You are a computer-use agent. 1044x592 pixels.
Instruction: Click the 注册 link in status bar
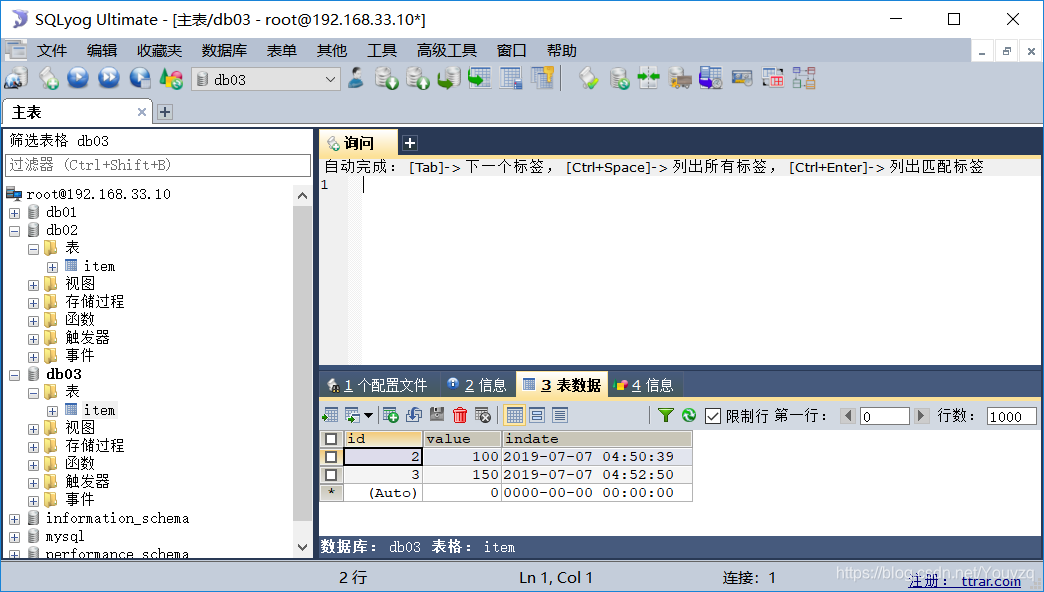point(927,581)
